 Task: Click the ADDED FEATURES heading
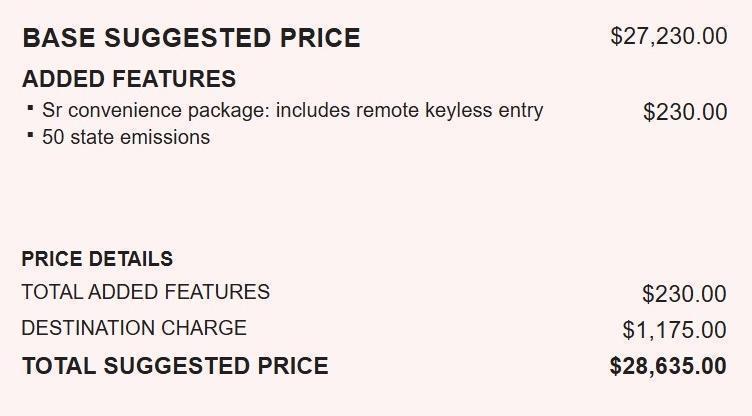(129, 79)
